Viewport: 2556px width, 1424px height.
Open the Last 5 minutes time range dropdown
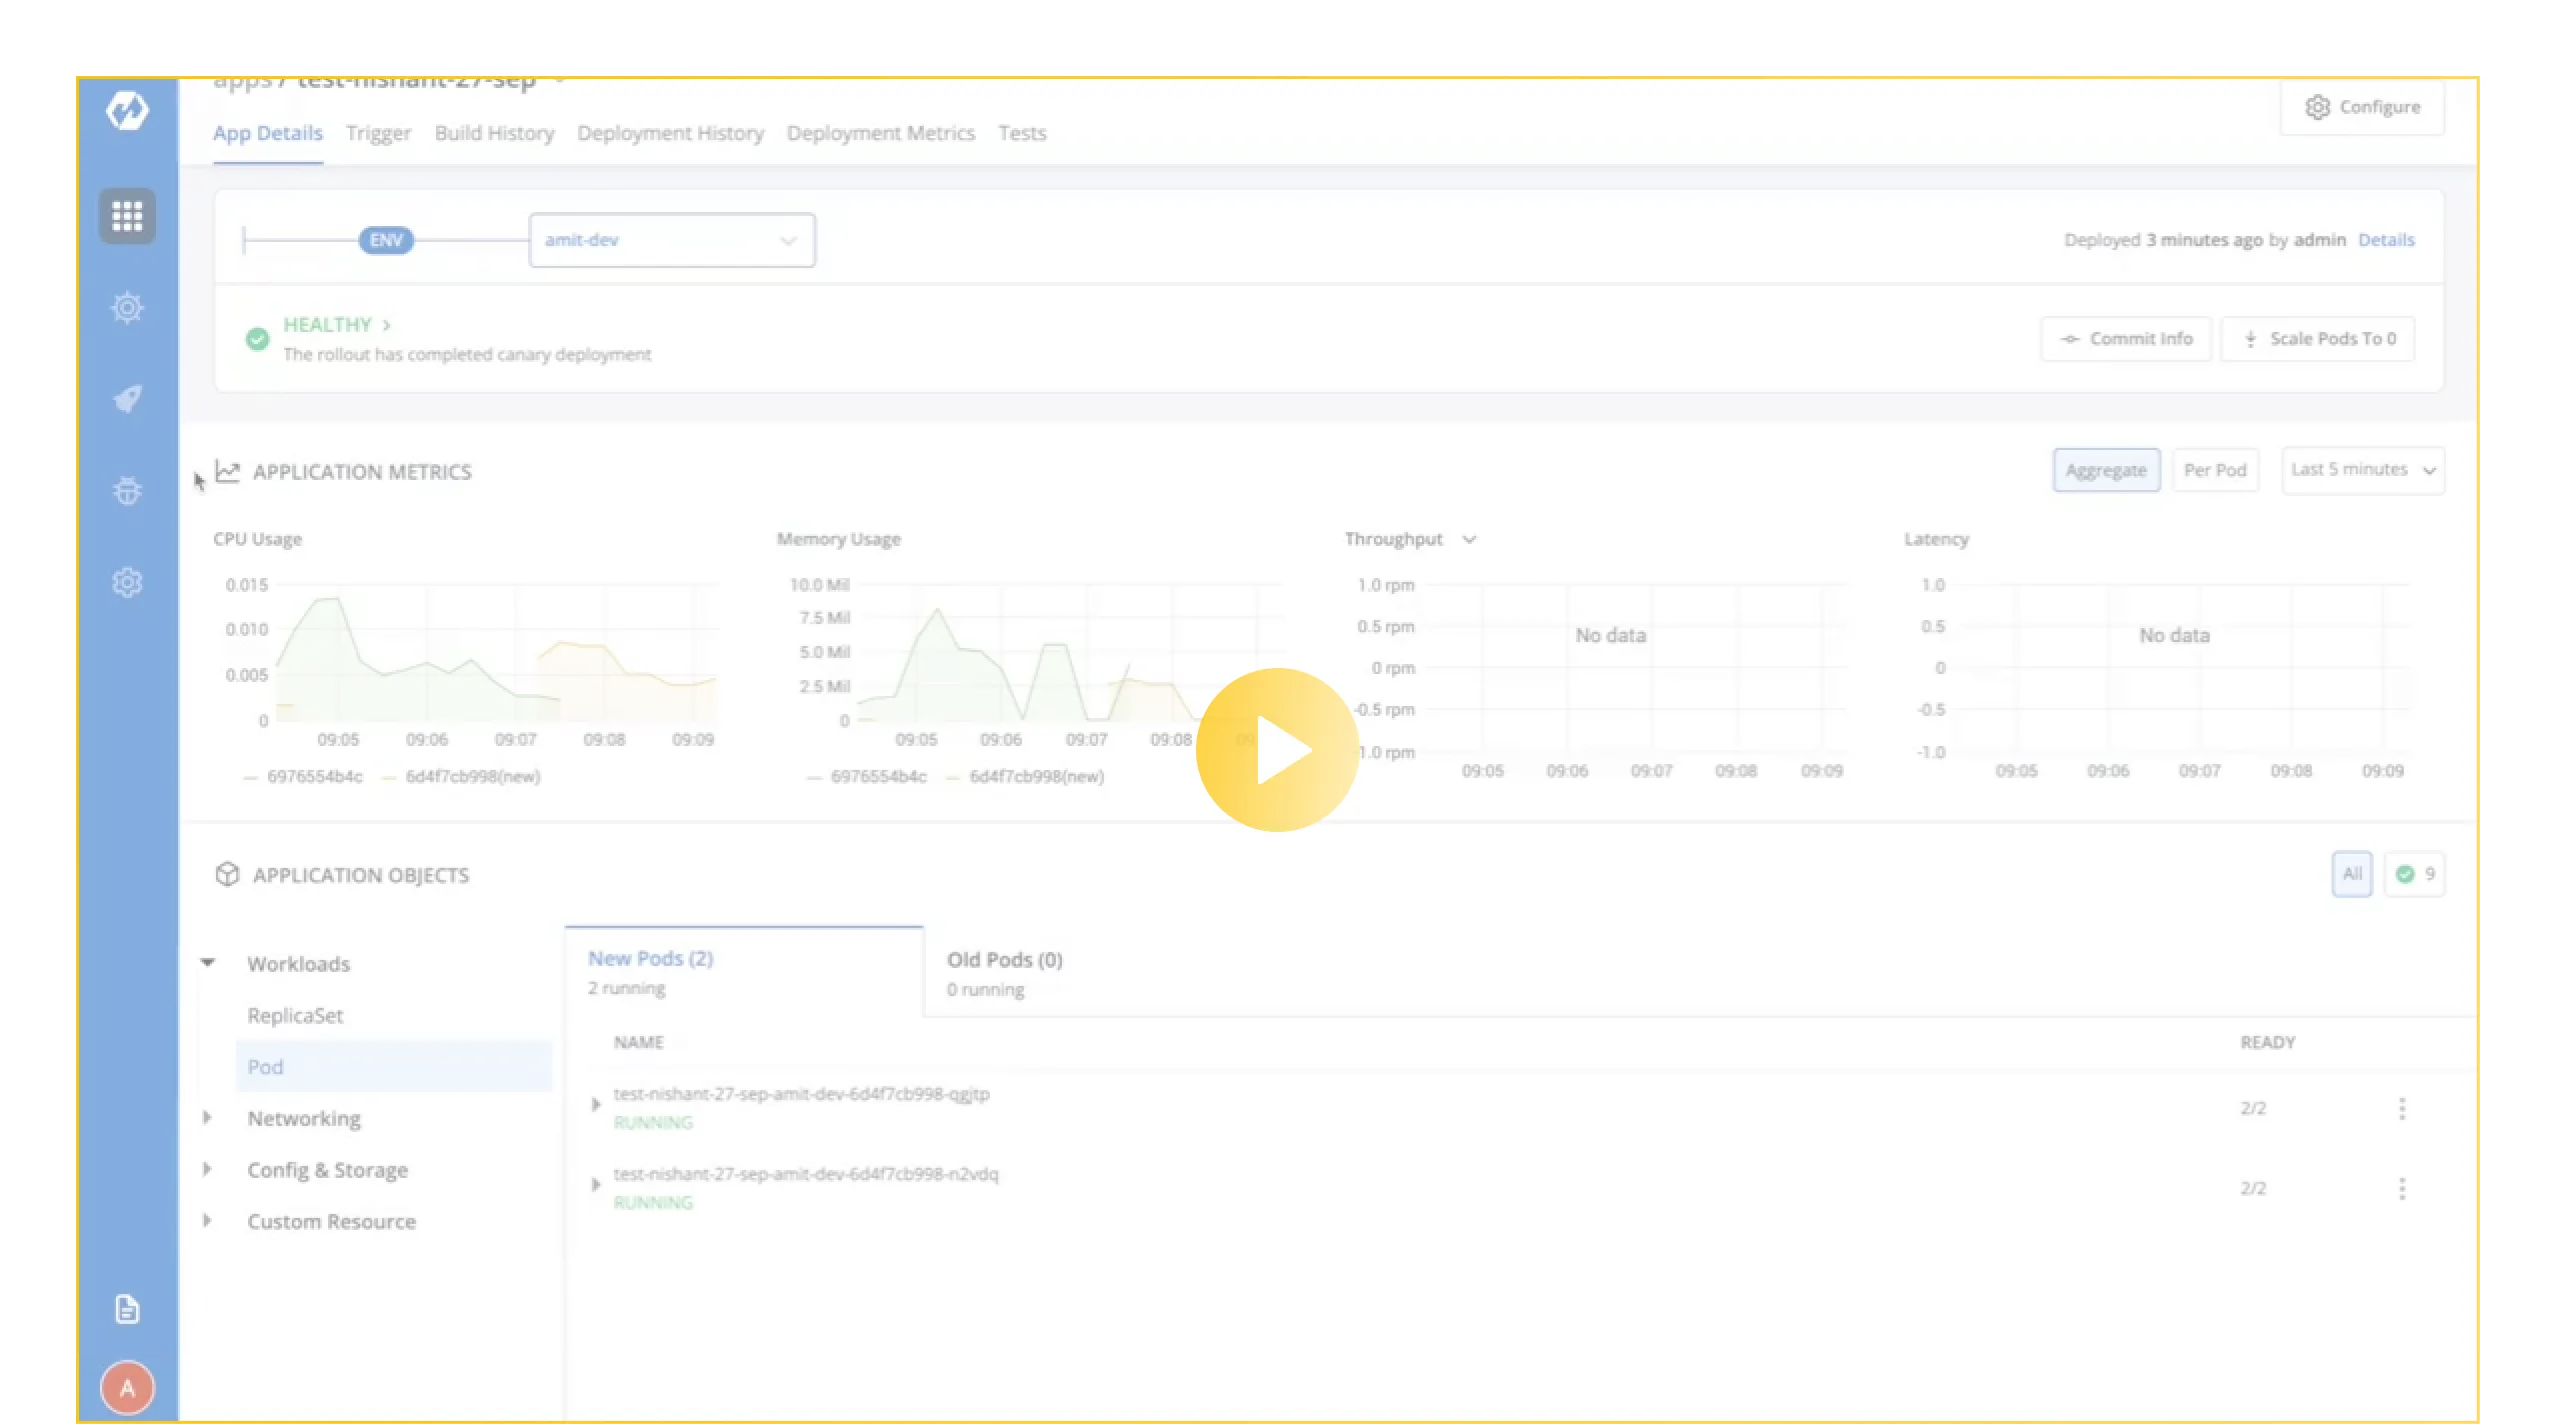click(2362, 470)
